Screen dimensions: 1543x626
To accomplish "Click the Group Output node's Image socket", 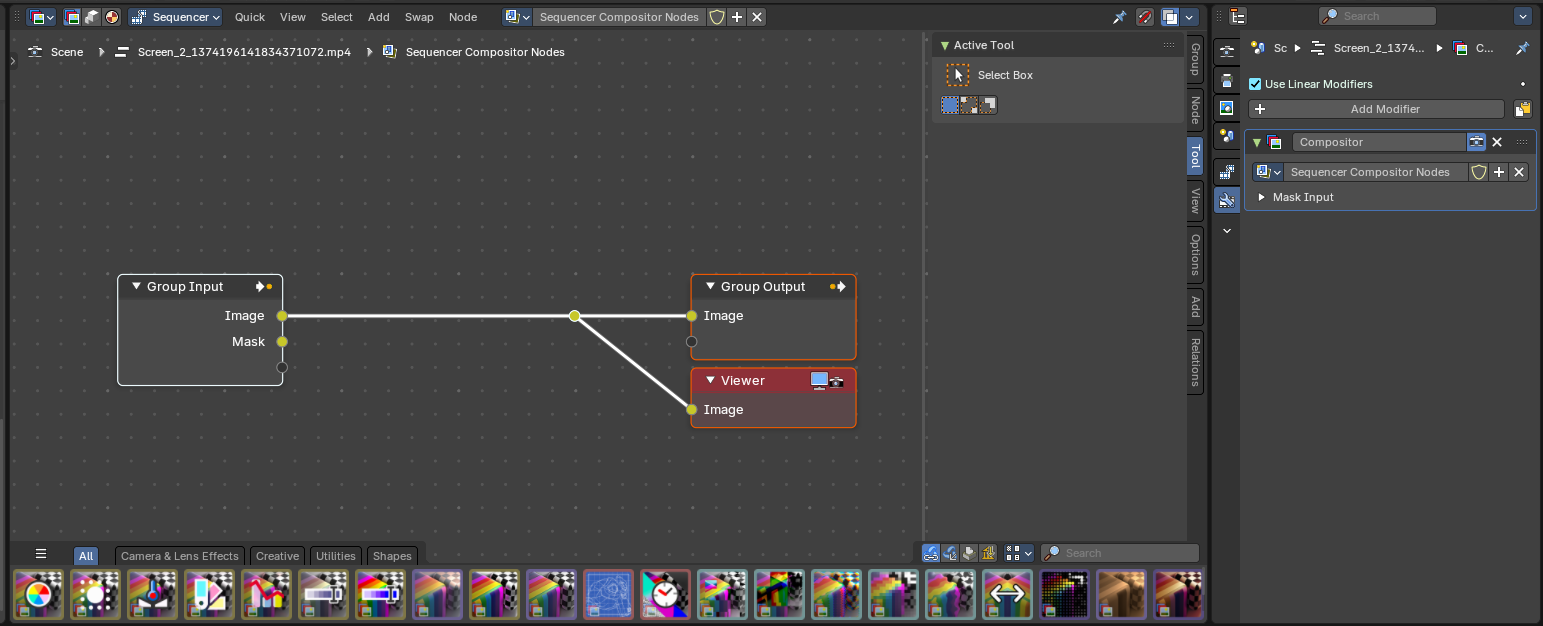I will point(691,316).
